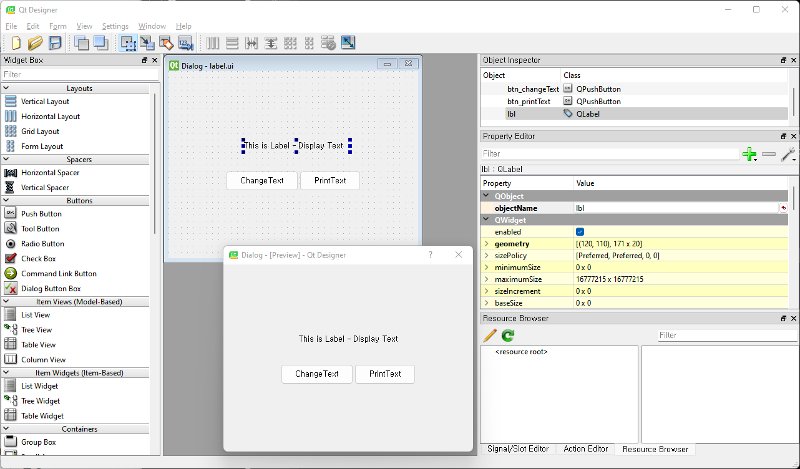Image resolution: width=800 pixels, height=469 pixels.
Task: Click the objectName value field lbl
Action: [x=676, y=208]
